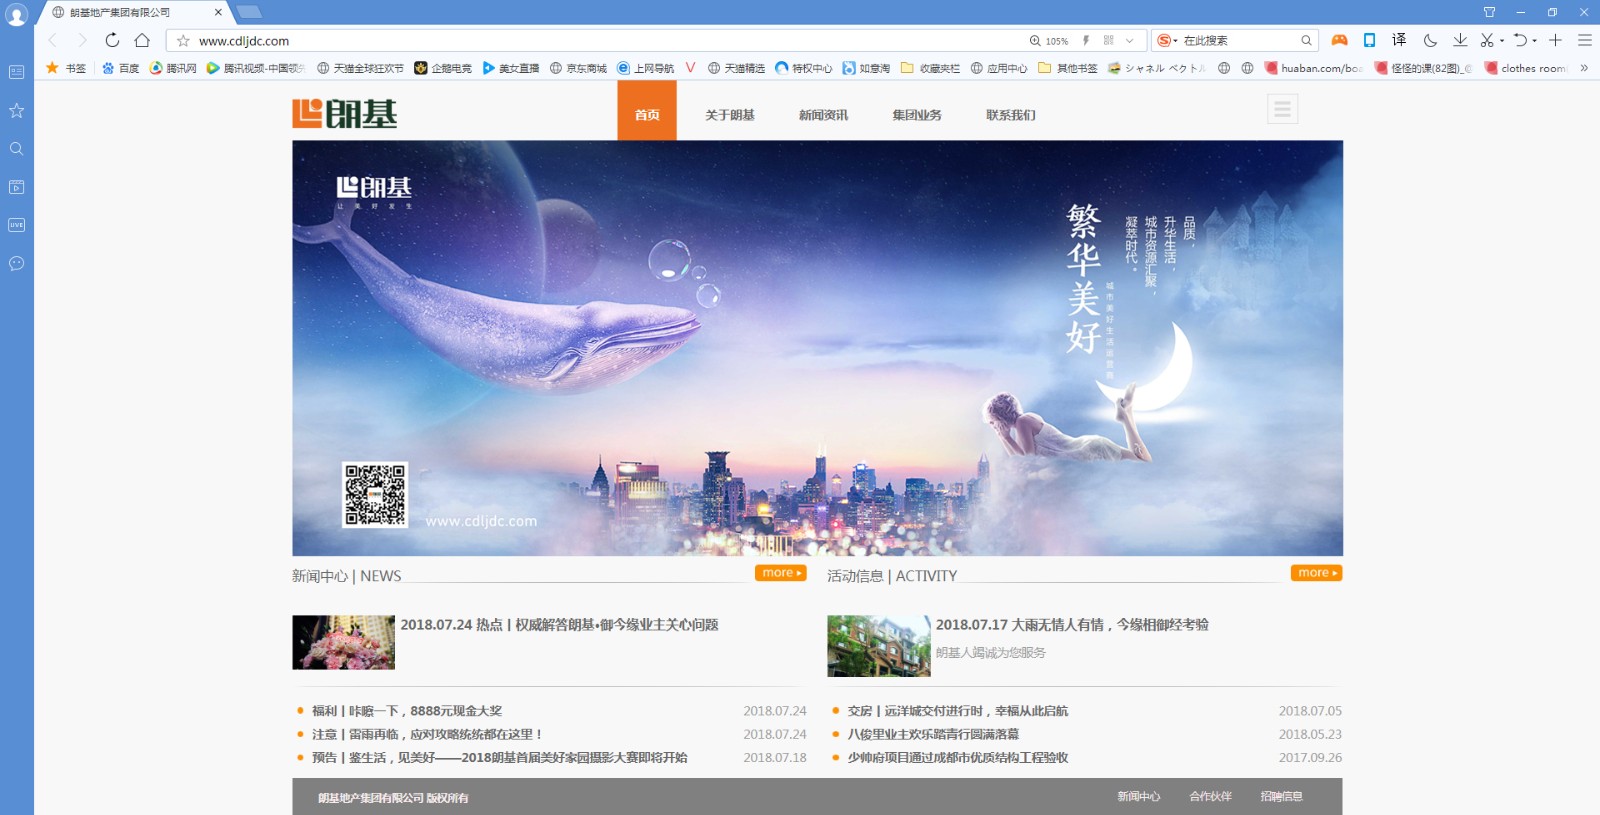1600x815 pixels.
Task: Open the chat bubble icon in sidebar
Action: click(16, 264)
